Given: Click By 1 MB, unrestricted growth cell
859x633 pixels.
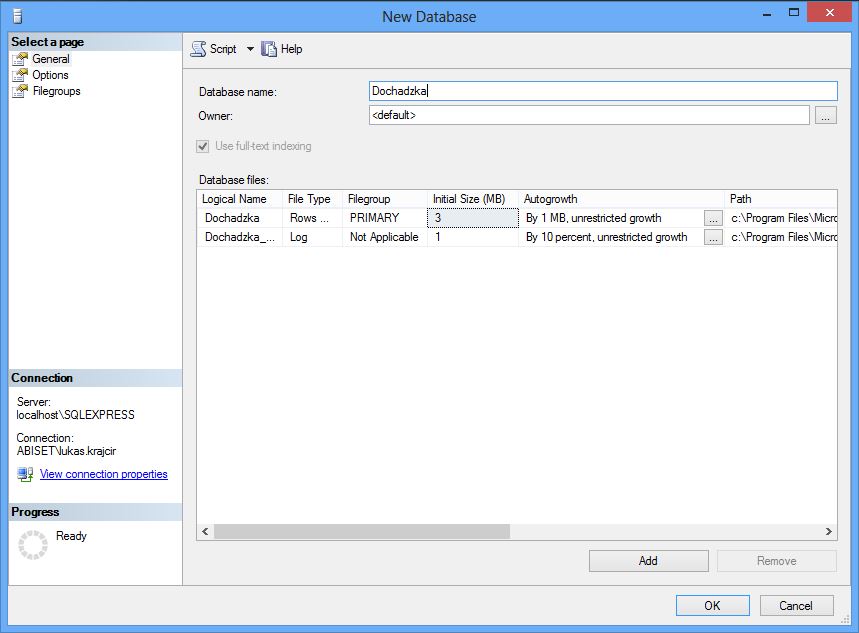Looking at the screenshot, I should 611,218.
